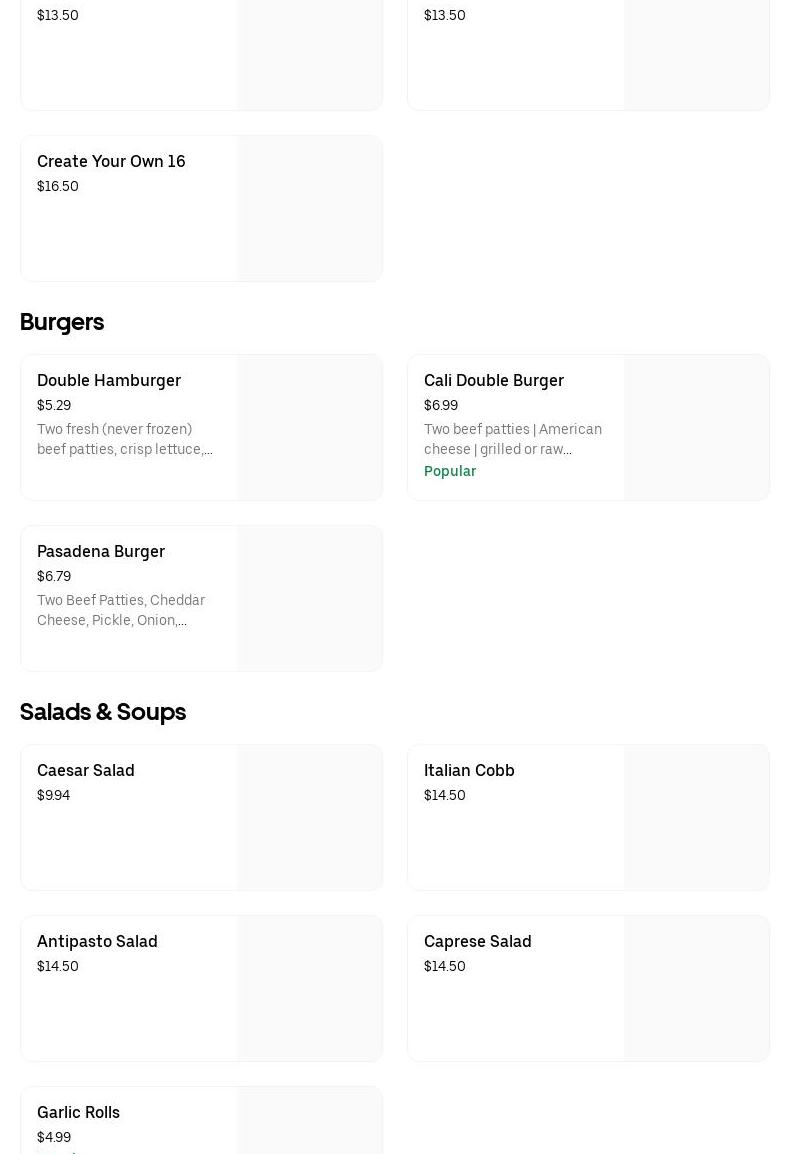Pick the Caprese Salad item

tap(478, 942)
